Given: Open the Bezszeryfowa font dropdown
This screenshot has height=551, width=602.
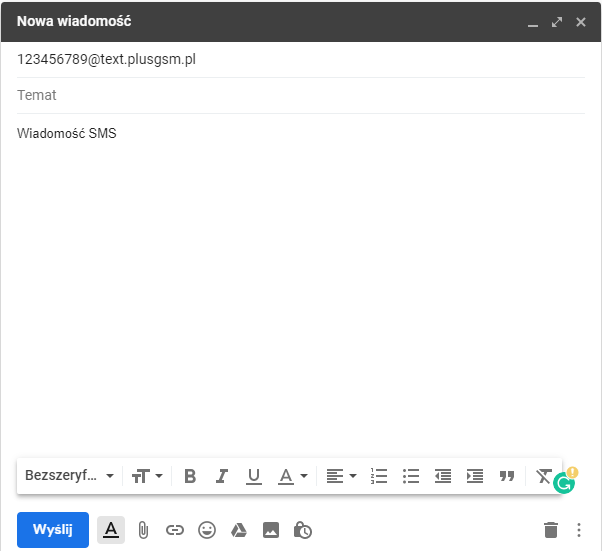Looking at the screenshot, I should click(x=69, y=476).
